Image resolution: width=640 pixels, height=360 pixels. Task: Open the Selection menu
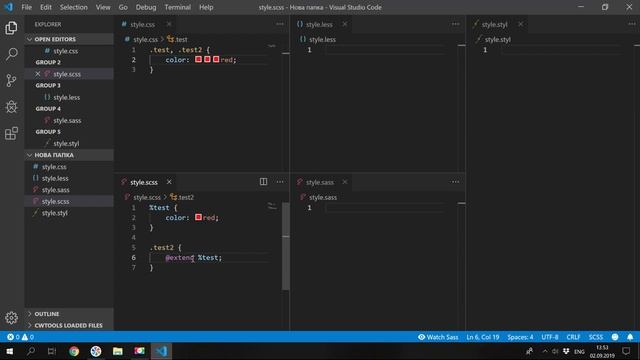click(73, 7)
